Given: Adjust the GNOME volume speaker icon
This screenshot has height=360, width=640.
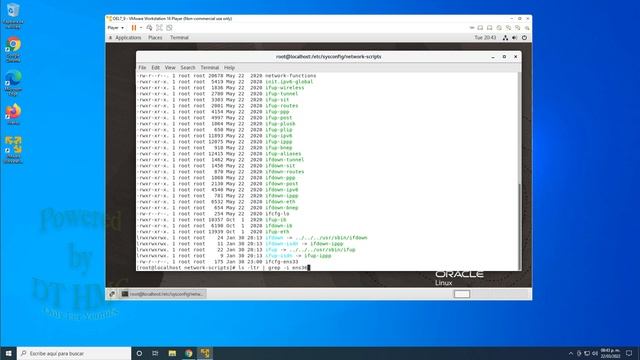Looking at the screenshot, I should point(515,38).
